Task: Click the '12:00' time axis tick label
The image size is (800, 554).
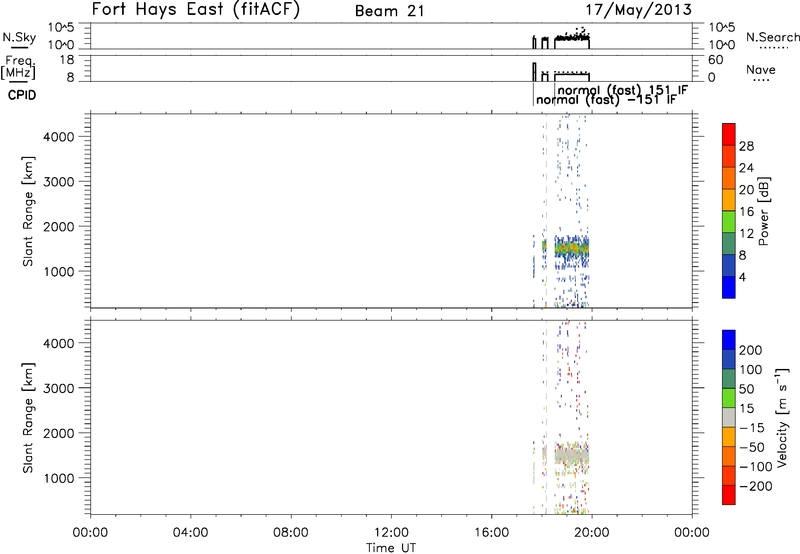Action: pos(391,533)
